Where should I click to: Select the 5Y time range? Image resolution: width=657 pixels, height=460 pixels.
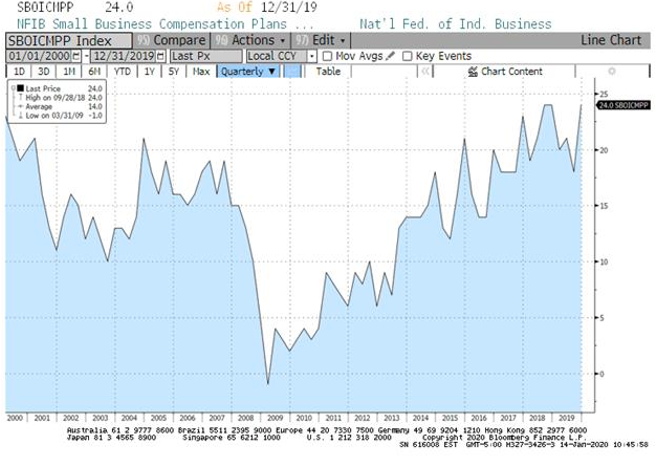pyautogui.click(x=174, y=72)
